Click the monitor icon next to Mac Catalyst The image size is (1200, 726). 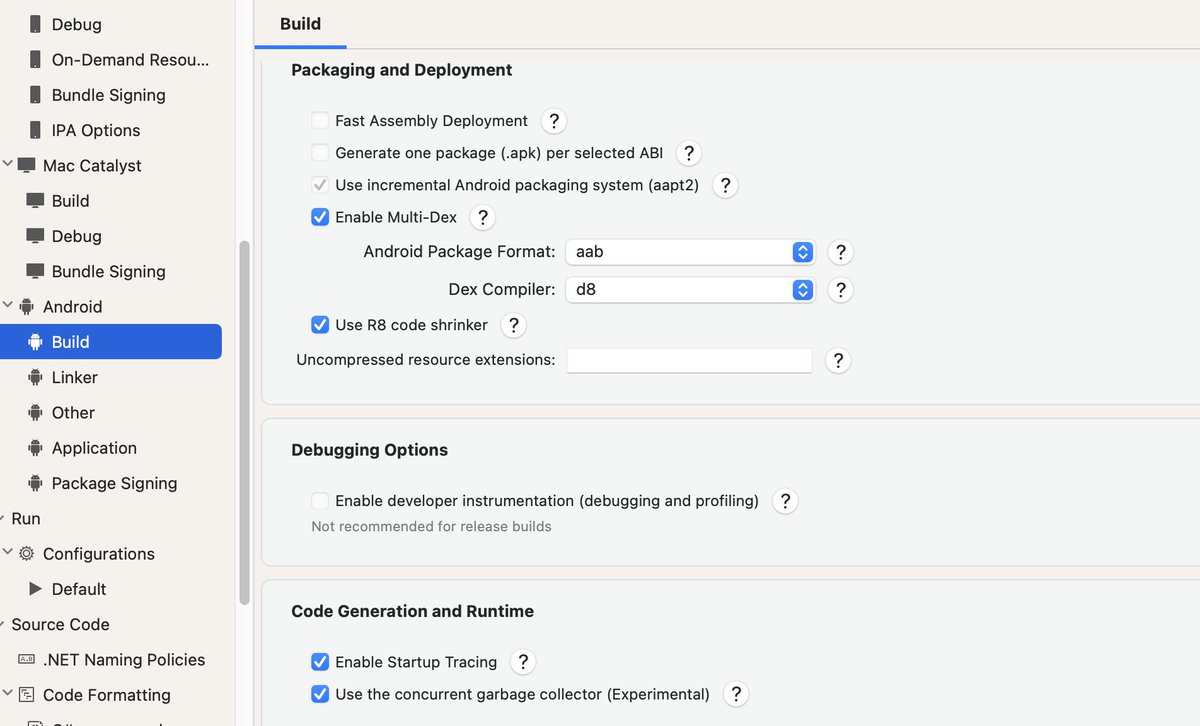27,165
